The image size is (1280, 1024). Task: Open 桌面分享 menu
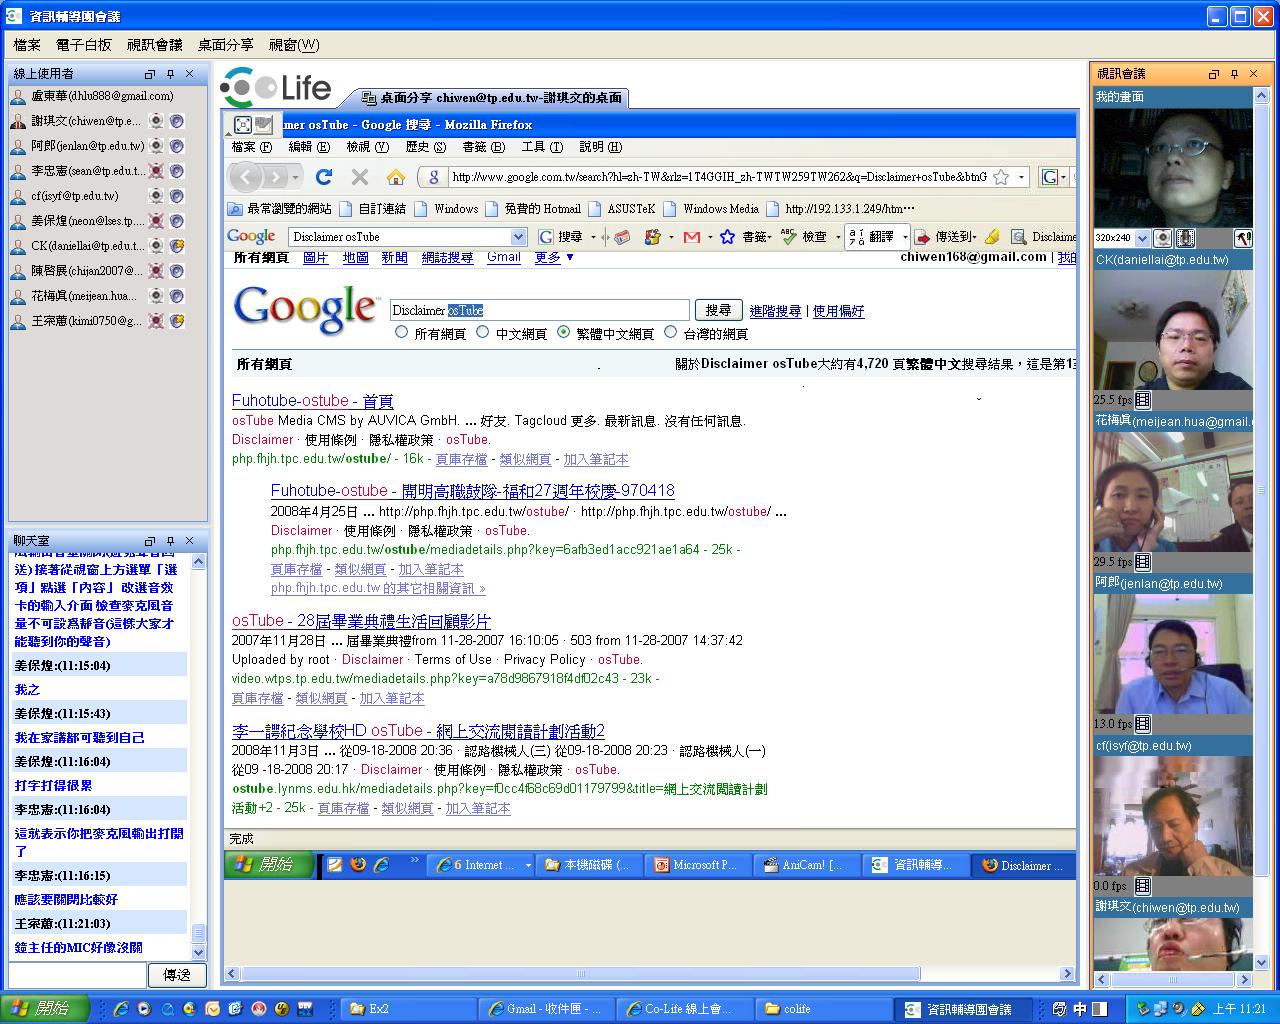225,45
